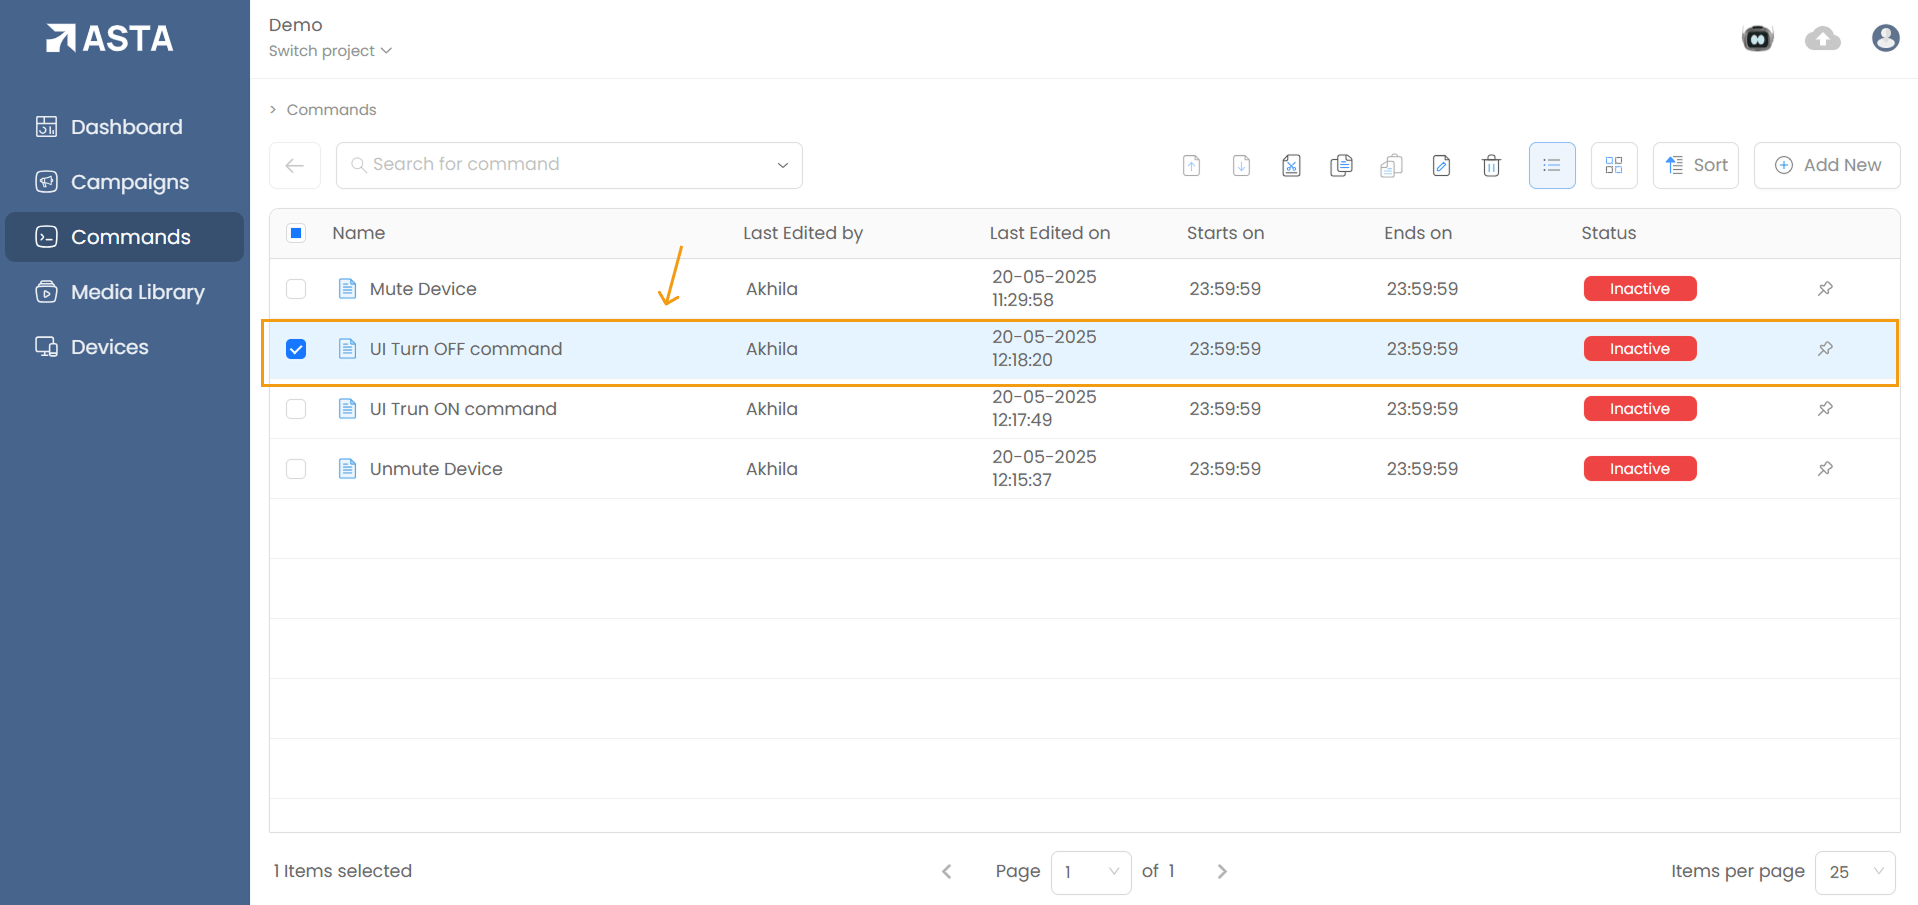Switch to list view layout
Screen dimensions: 1918x905
click(x=1551, y=166)
